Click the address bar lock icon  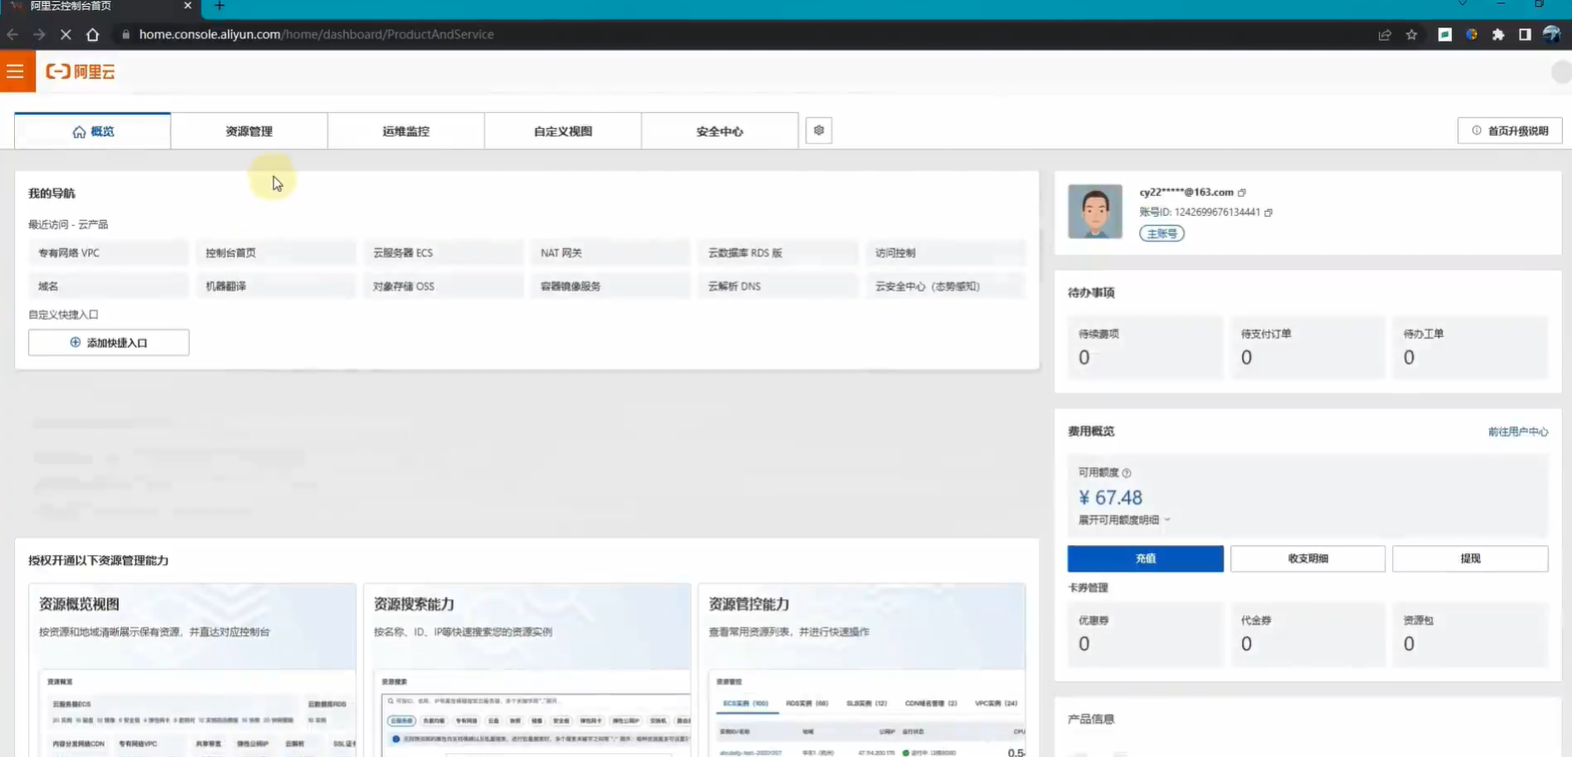pyautogui.click(x=126, y=34)
